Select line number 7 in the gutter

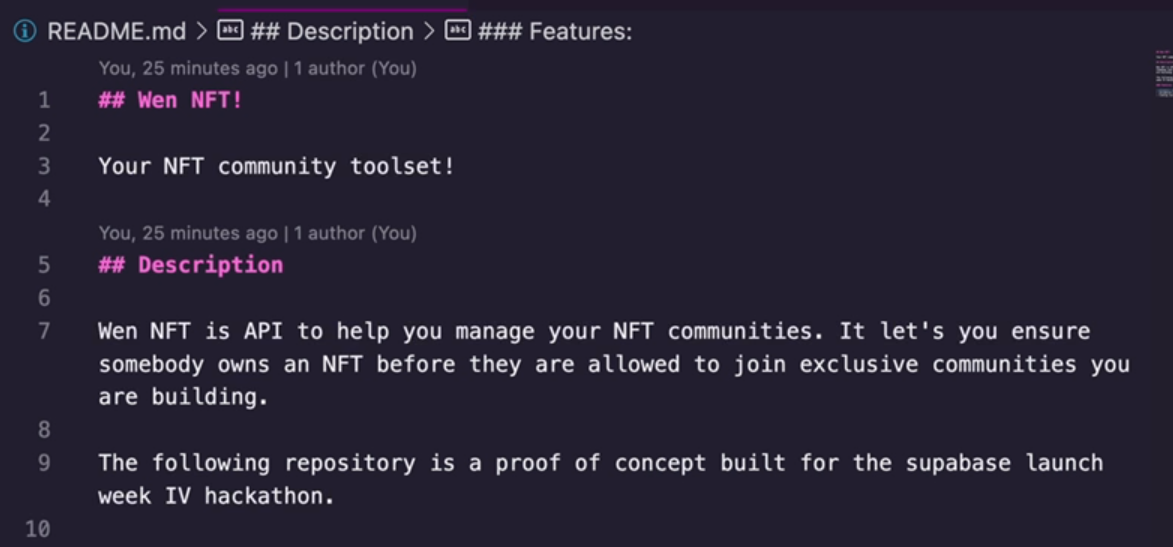(x=44, y=331)
